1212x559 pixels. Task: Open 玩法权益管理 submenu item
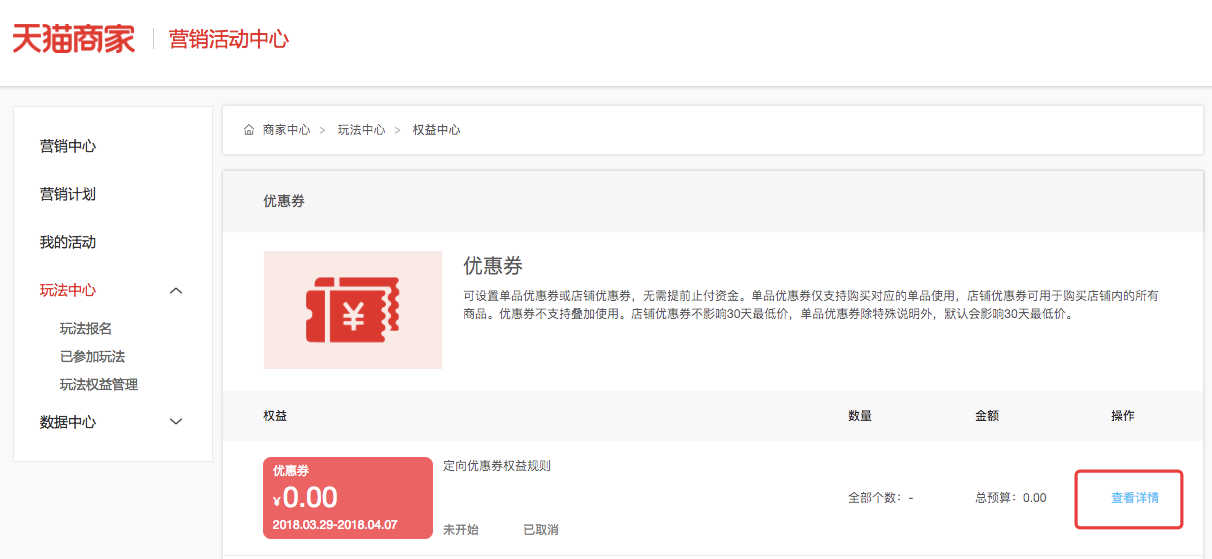coord(99,385)
